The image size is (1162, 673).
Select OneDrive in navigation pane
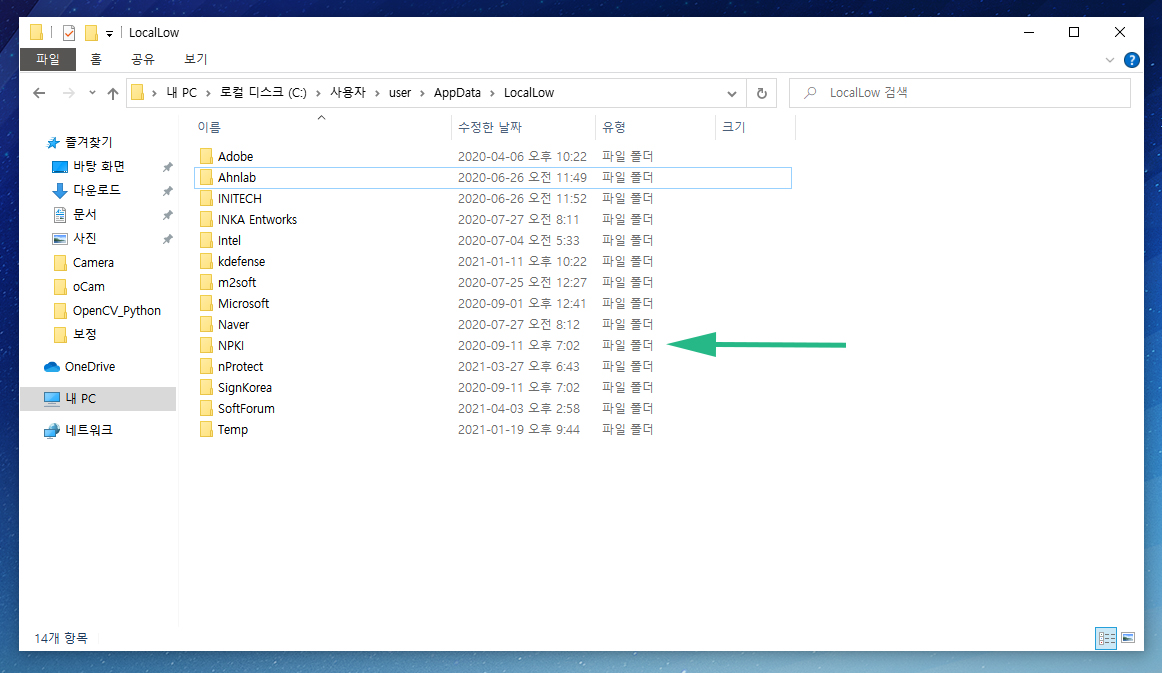[89, 366]
